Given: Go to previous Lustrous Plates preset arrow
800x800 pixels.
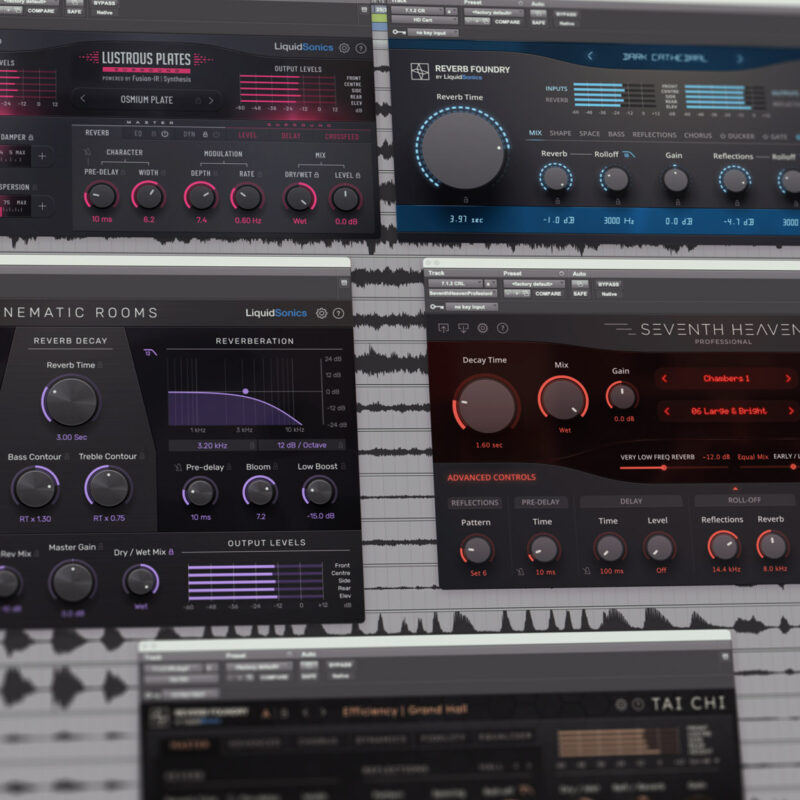Looking at the screenshot, I should click(x=83, y=98).
